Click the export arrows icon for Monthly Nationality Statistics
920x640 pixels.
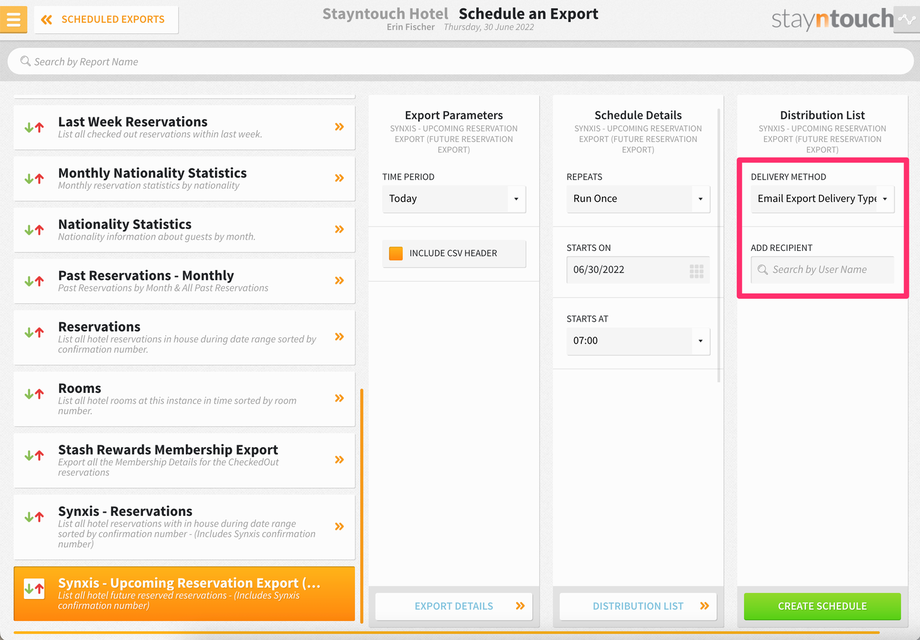34,178
